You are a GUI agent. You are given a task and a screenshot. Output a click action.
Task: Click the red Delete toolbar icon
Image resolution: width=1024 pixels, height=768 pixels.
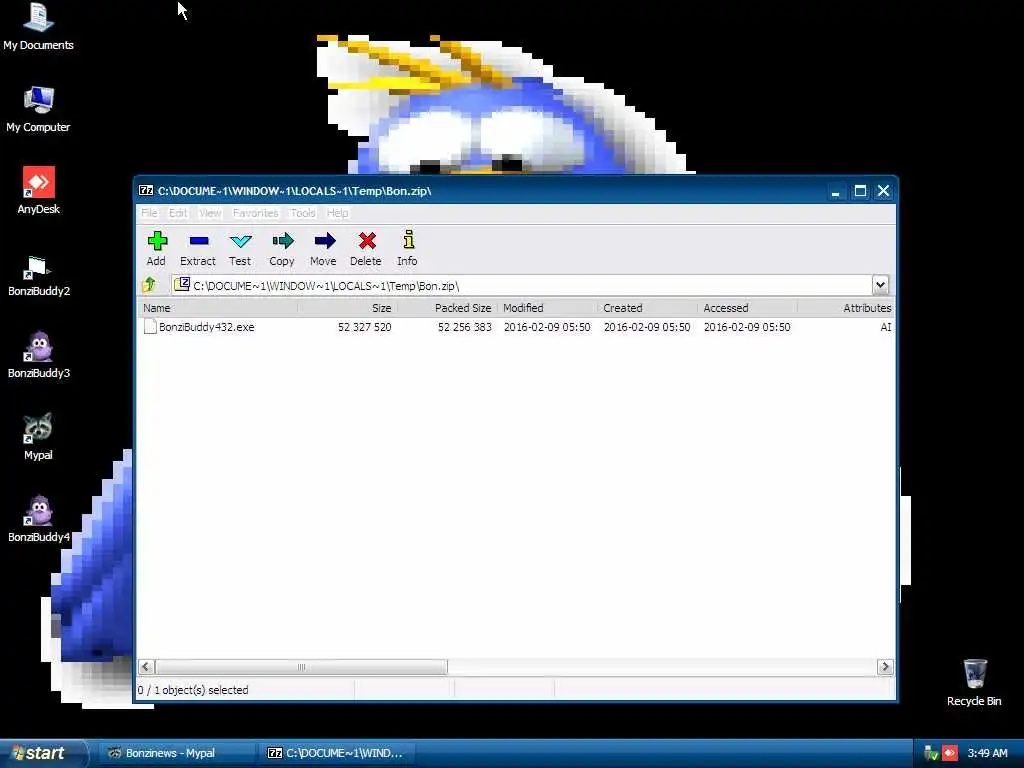tap(366, 241)
